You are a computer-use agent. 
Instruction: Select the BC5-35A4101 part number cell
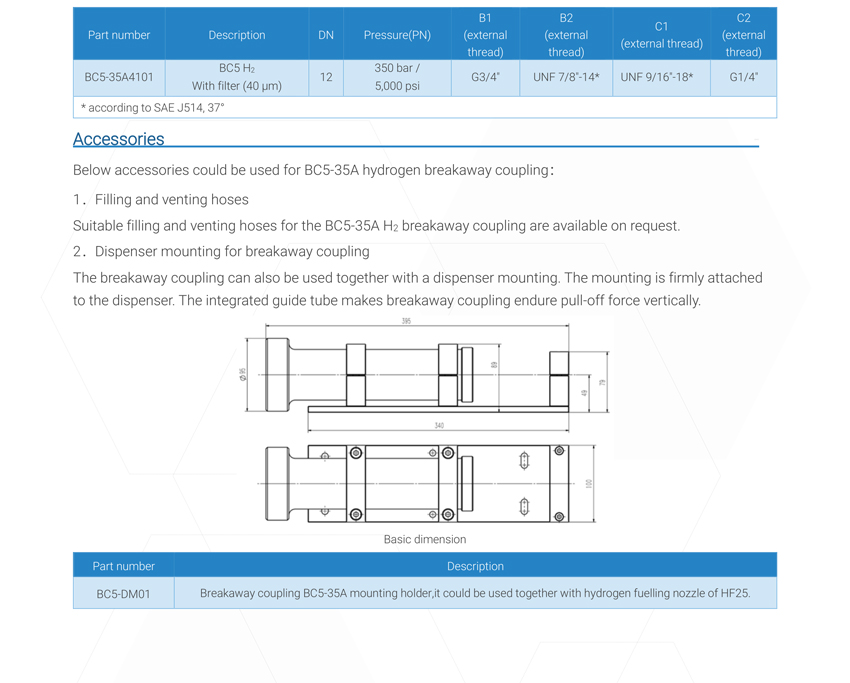click(x=119, y=77)
